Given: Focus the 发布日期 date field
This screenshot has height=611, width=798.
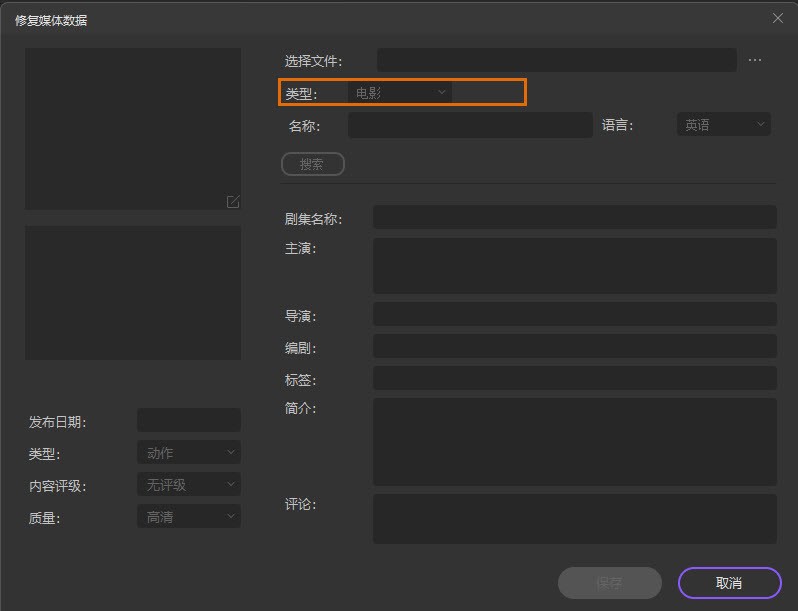Looking at the screenshot, I should point(189,420).
